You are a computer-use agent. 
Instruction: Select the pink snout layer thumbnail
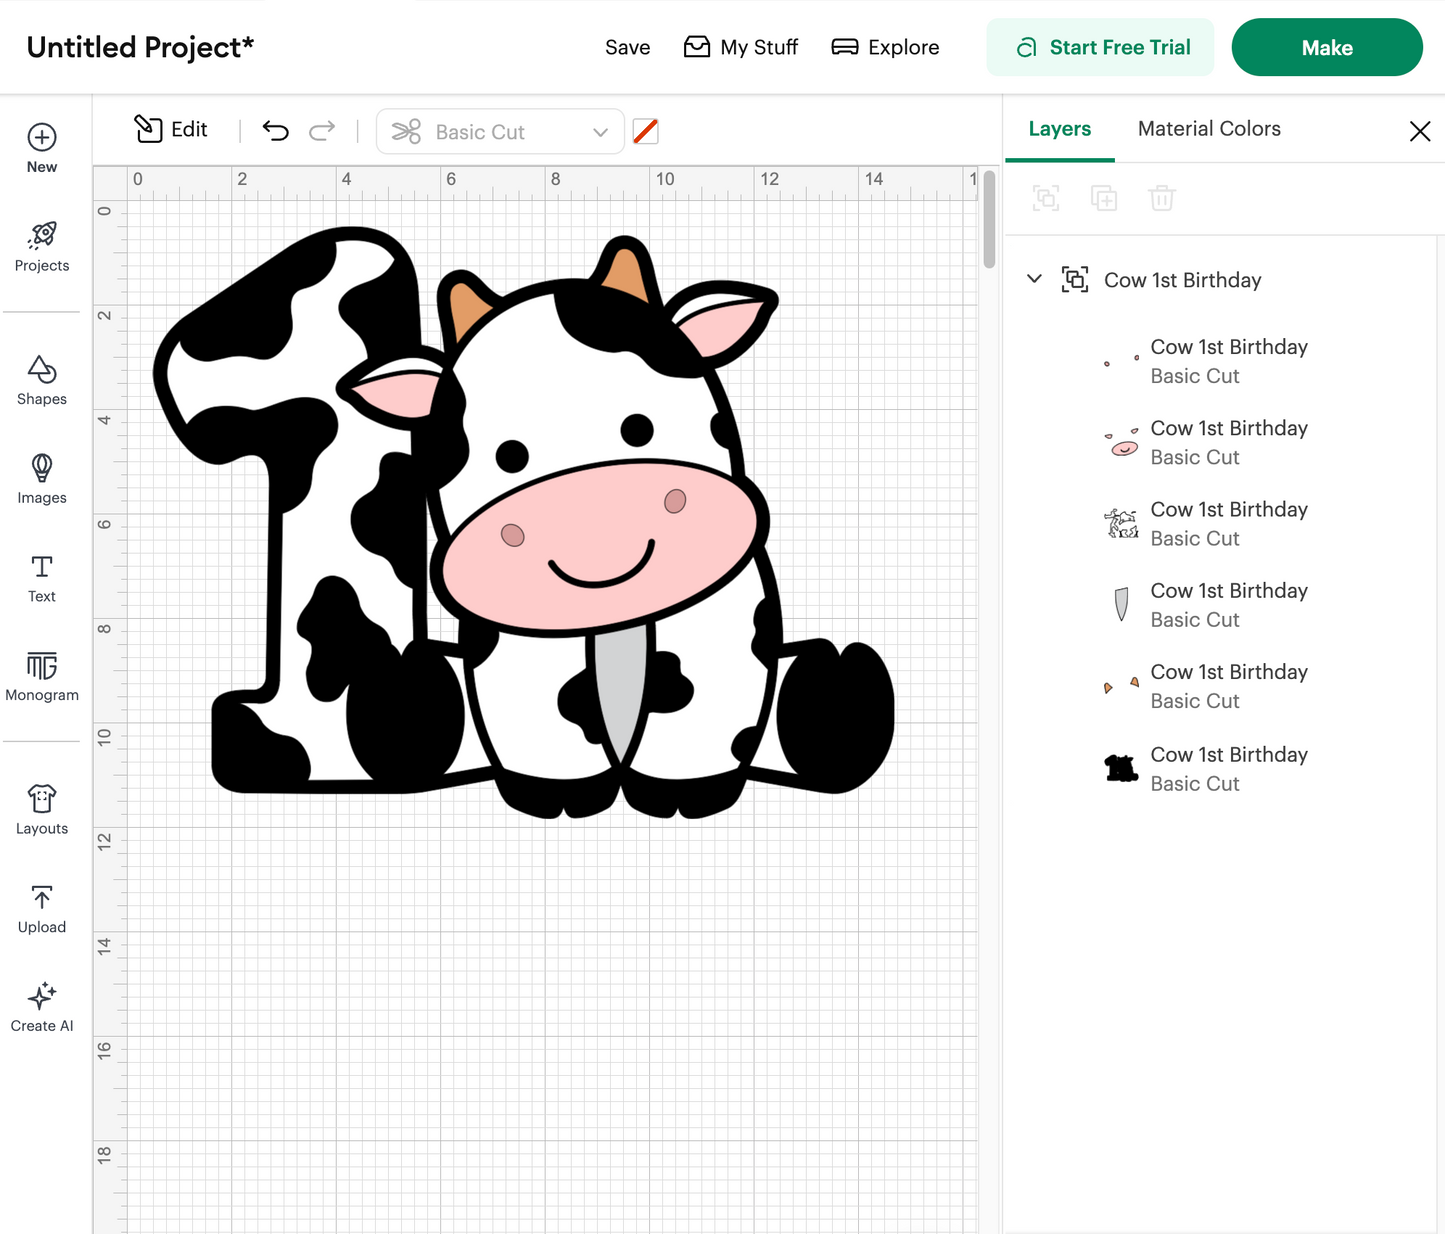(x=1121, y=442)
